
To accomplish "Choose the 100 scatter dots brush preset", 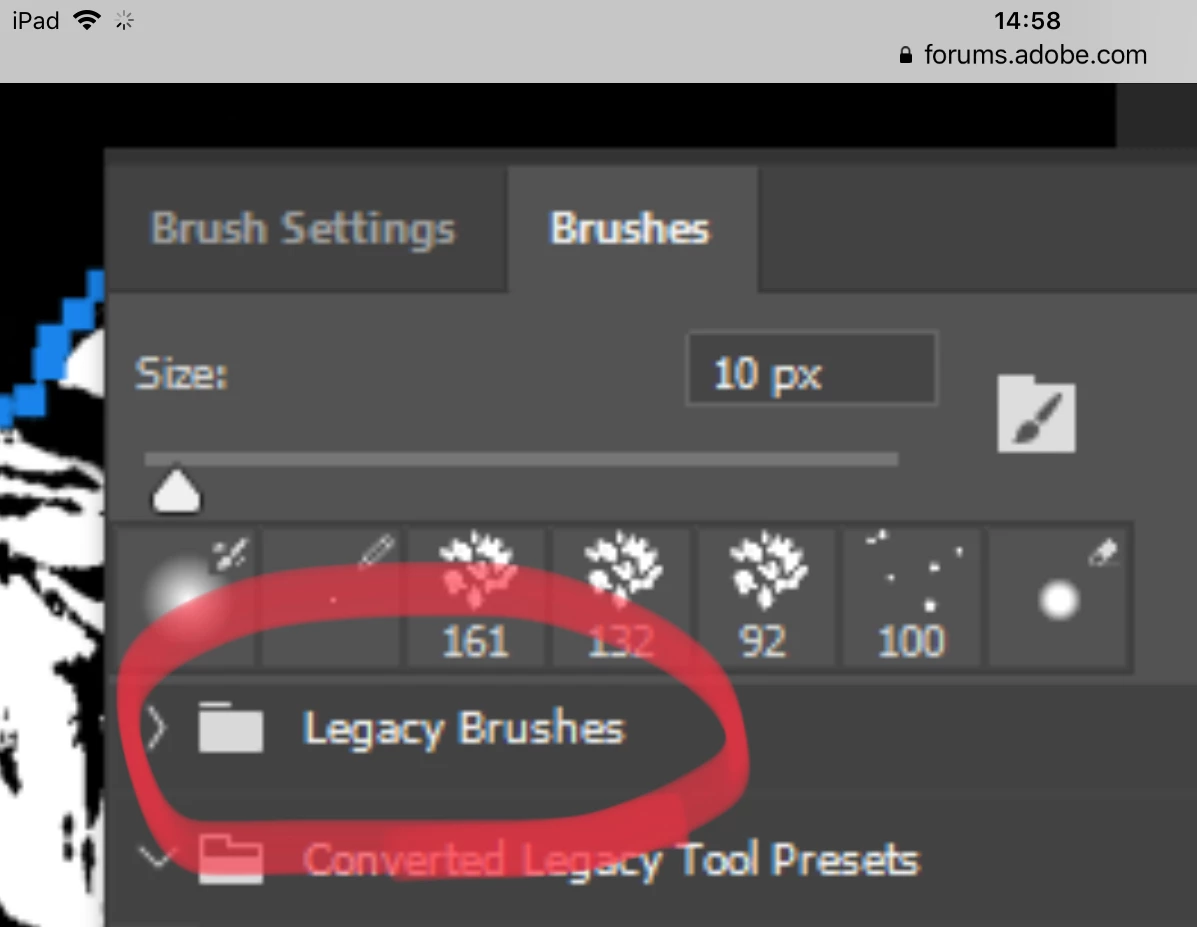I will coord(911,596).
